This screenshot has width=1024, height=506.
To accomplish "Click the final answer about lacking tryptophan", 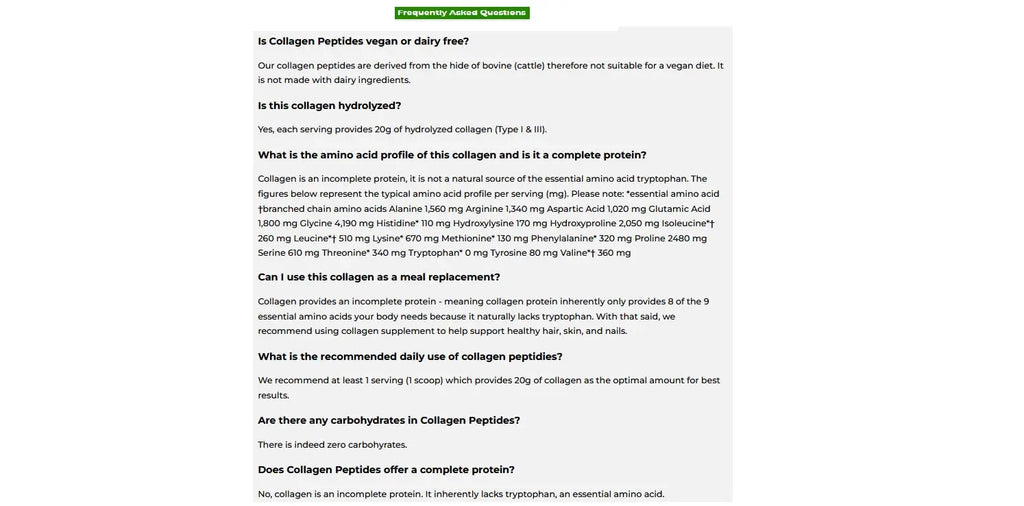I will pyautogui.click(x=461, y=494).
